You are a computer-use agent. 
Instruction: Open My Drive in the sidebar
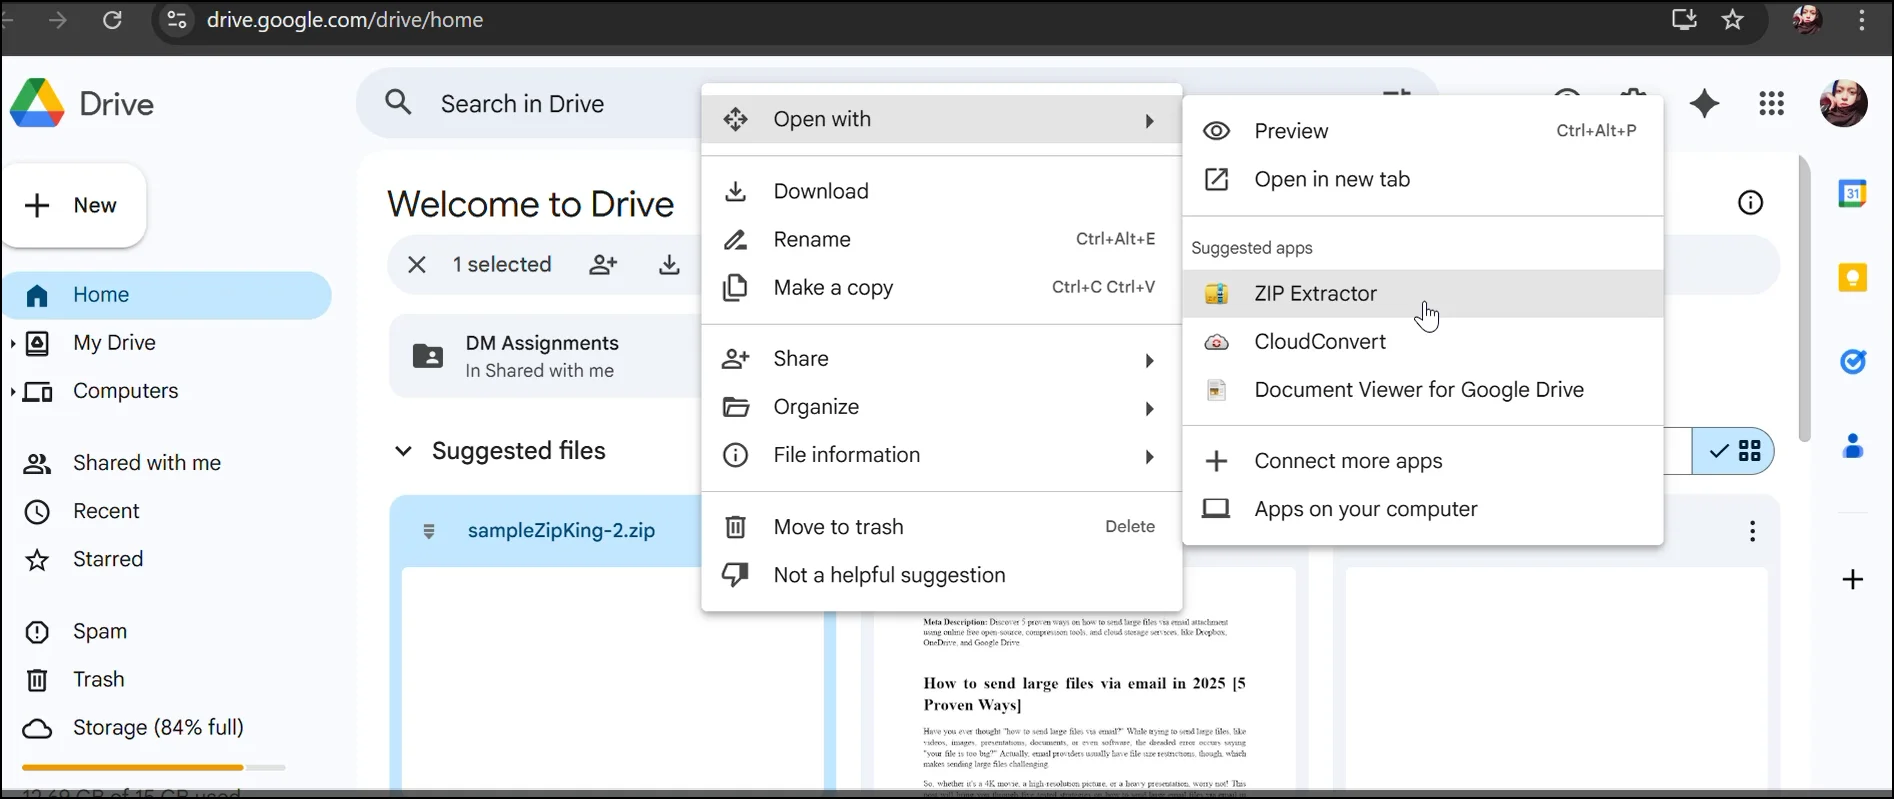click(x=114, y=343)
